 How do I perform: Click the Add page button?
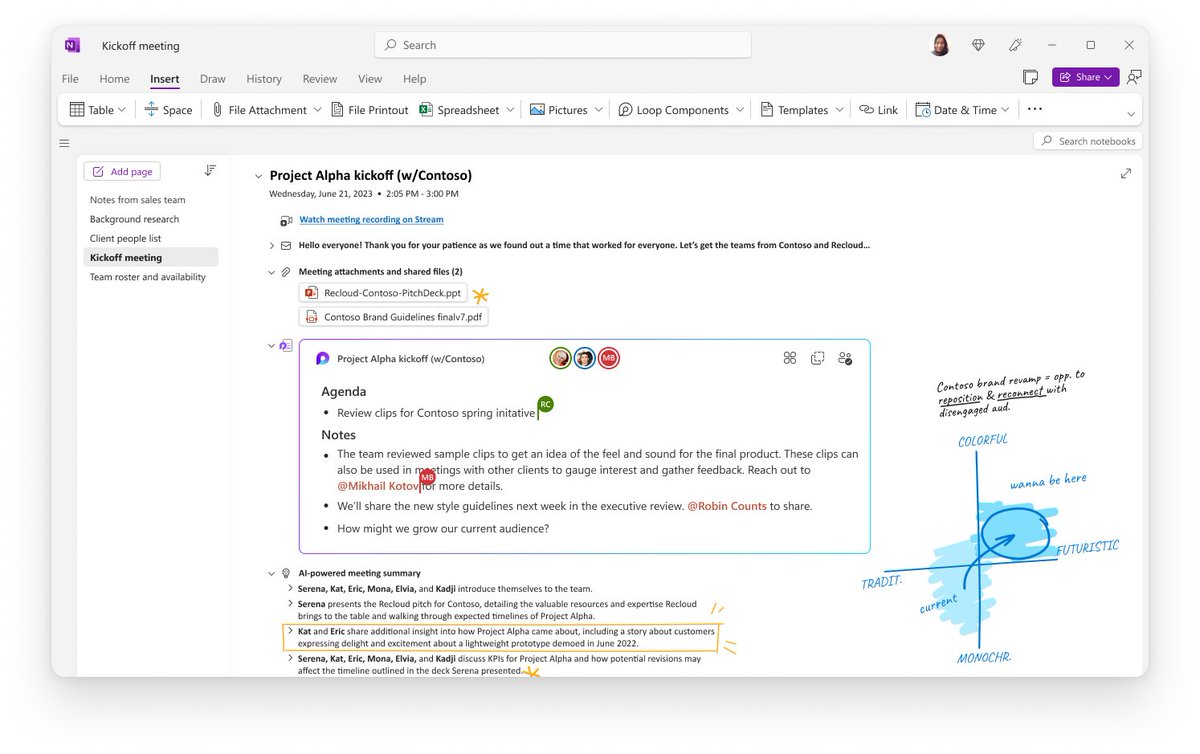pos(121,170)
